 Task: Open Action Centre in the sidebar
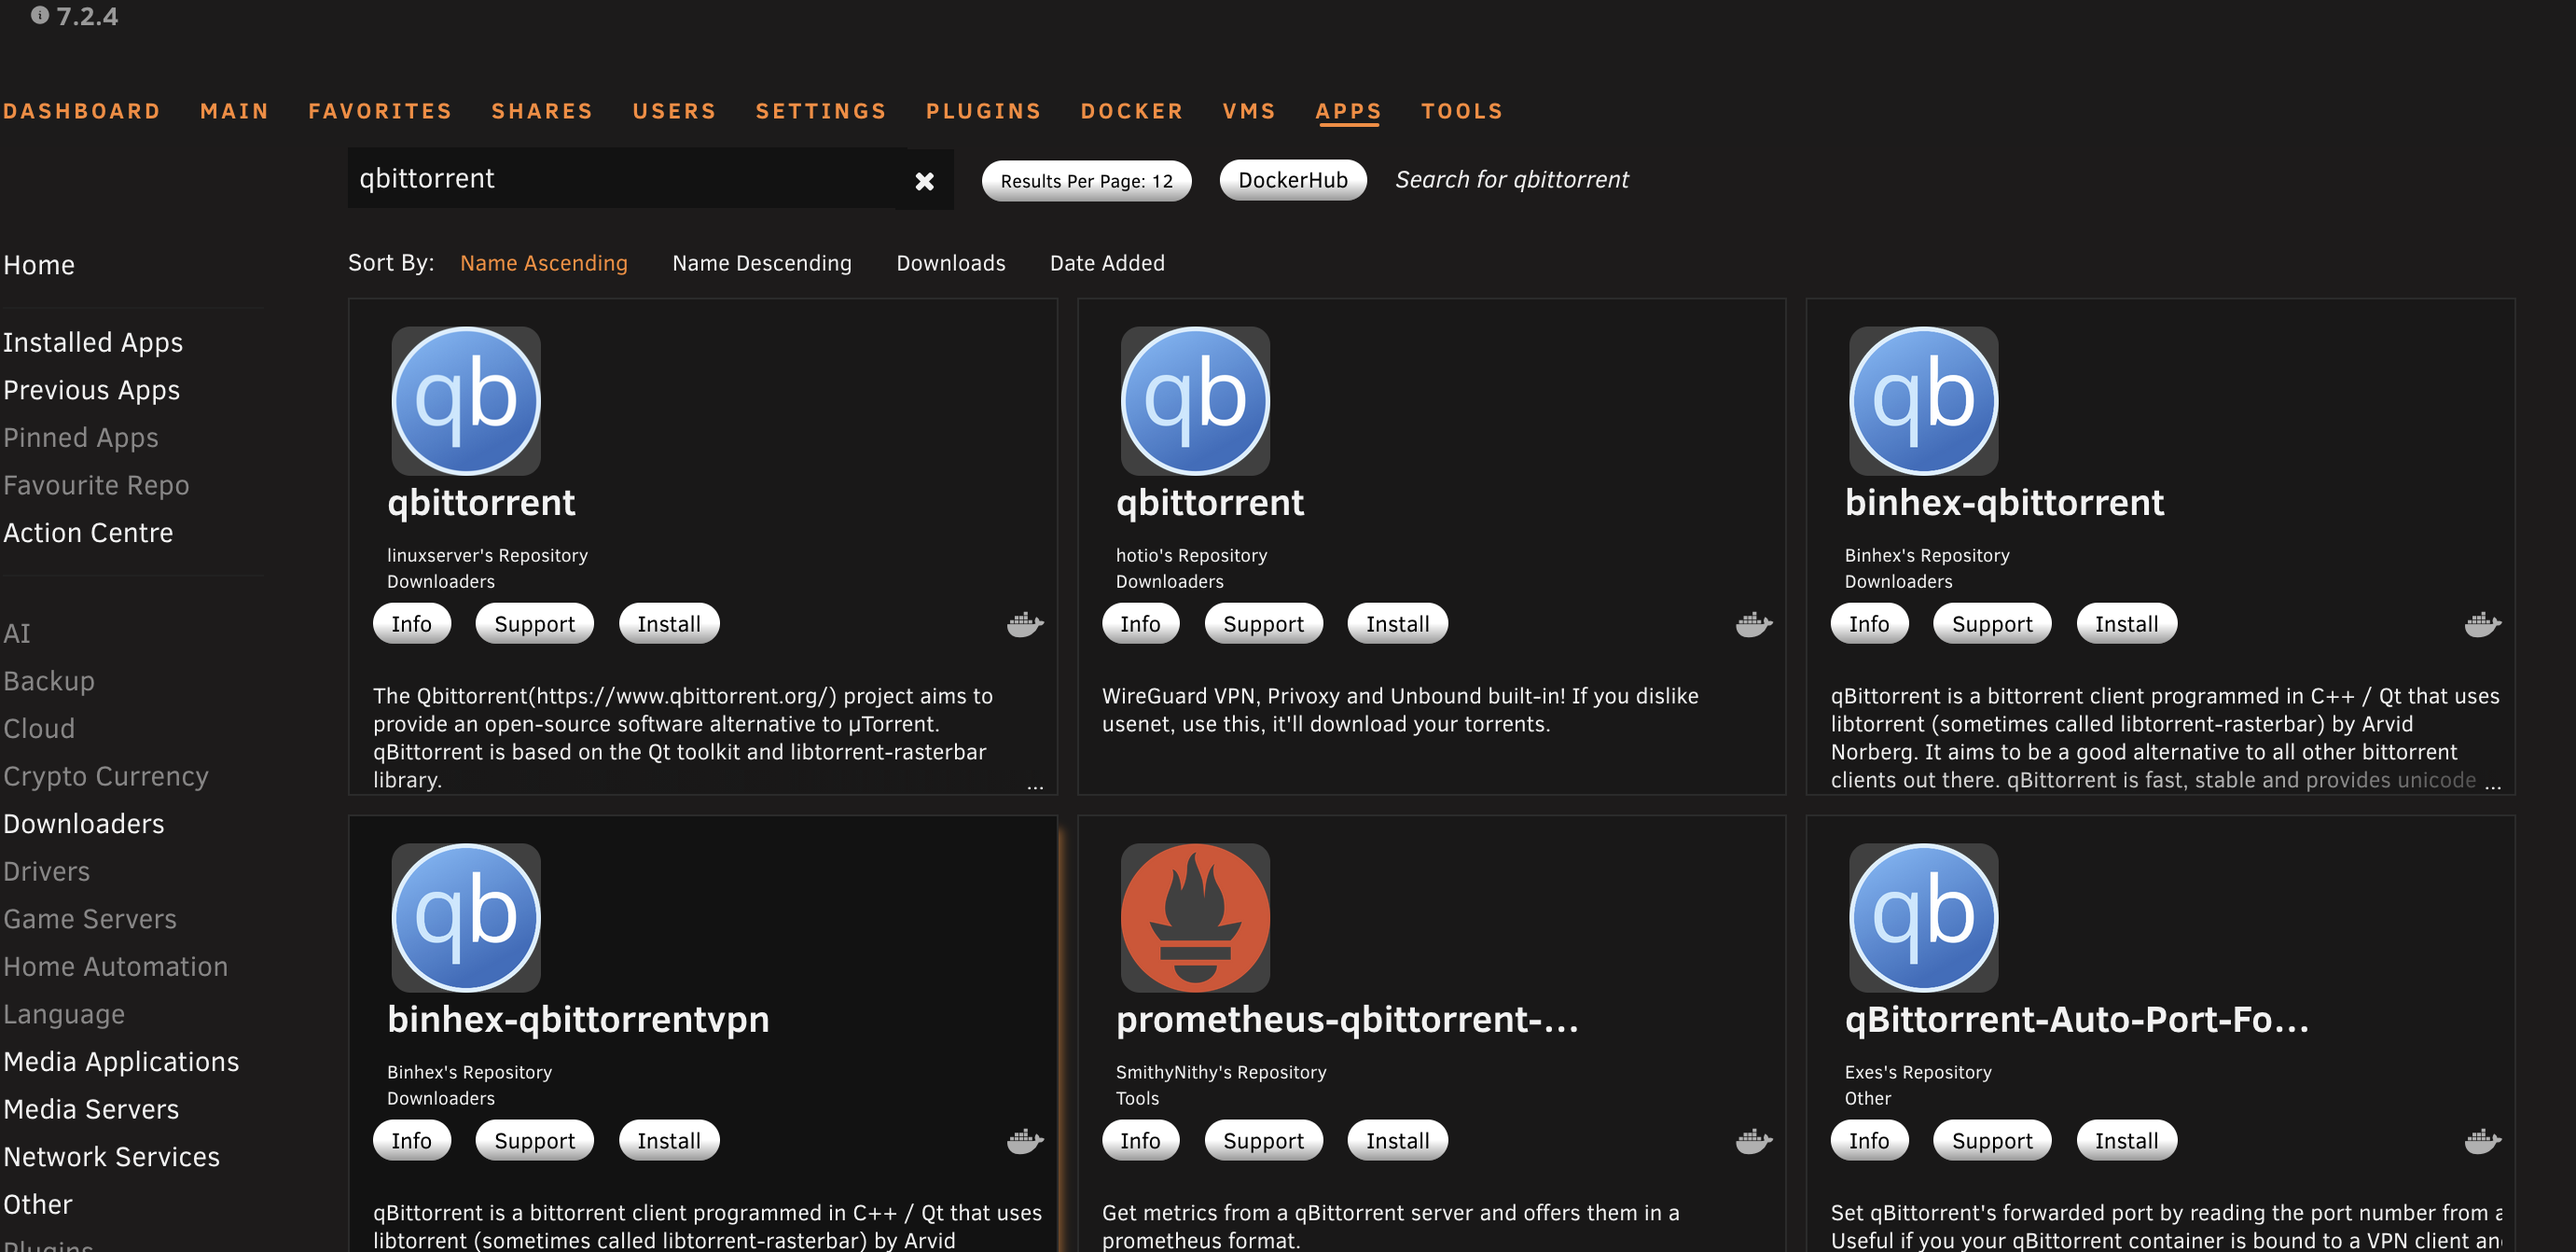pos(88,533)
